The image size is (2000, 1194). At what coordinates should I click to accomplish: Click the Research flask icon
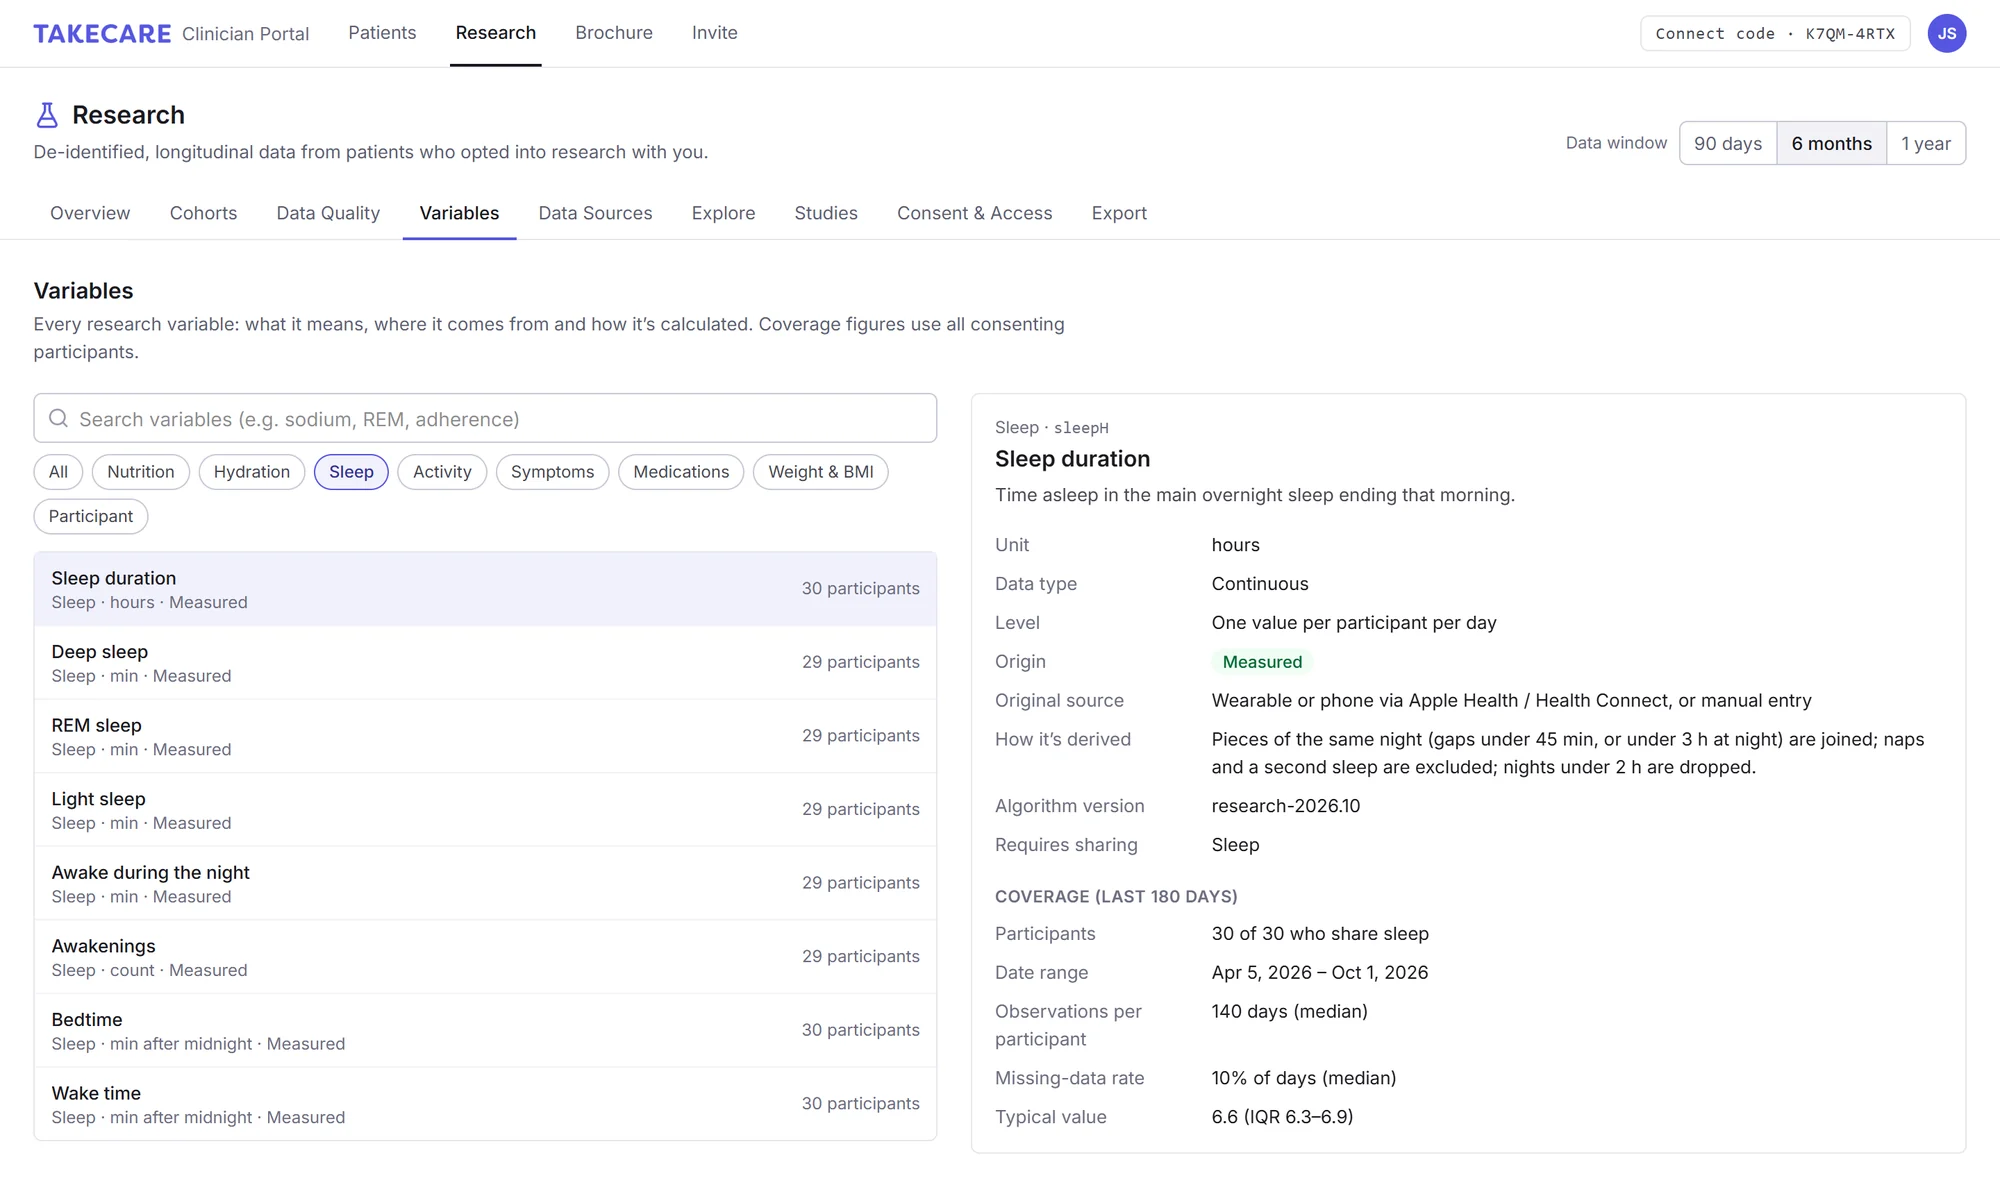point(47,115)
